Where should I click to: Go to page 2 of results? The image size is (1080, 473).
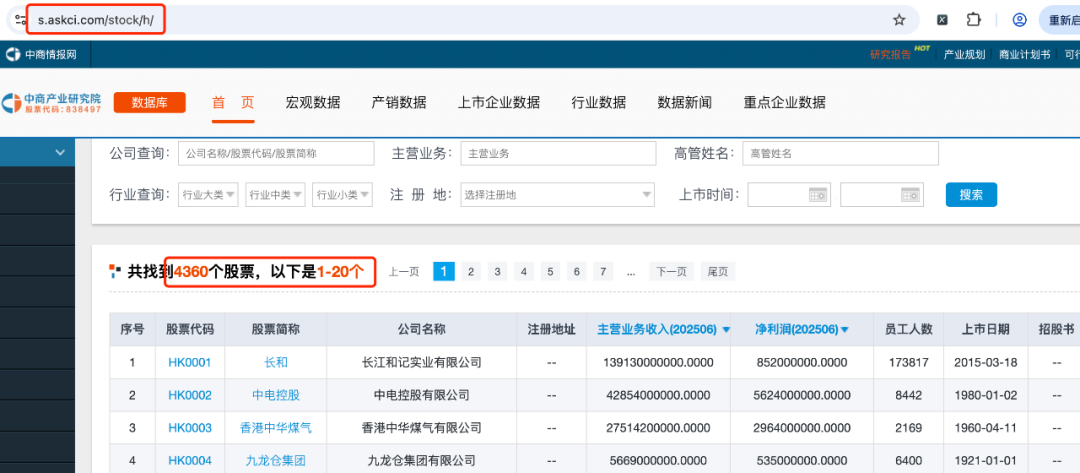pos(470,272)
